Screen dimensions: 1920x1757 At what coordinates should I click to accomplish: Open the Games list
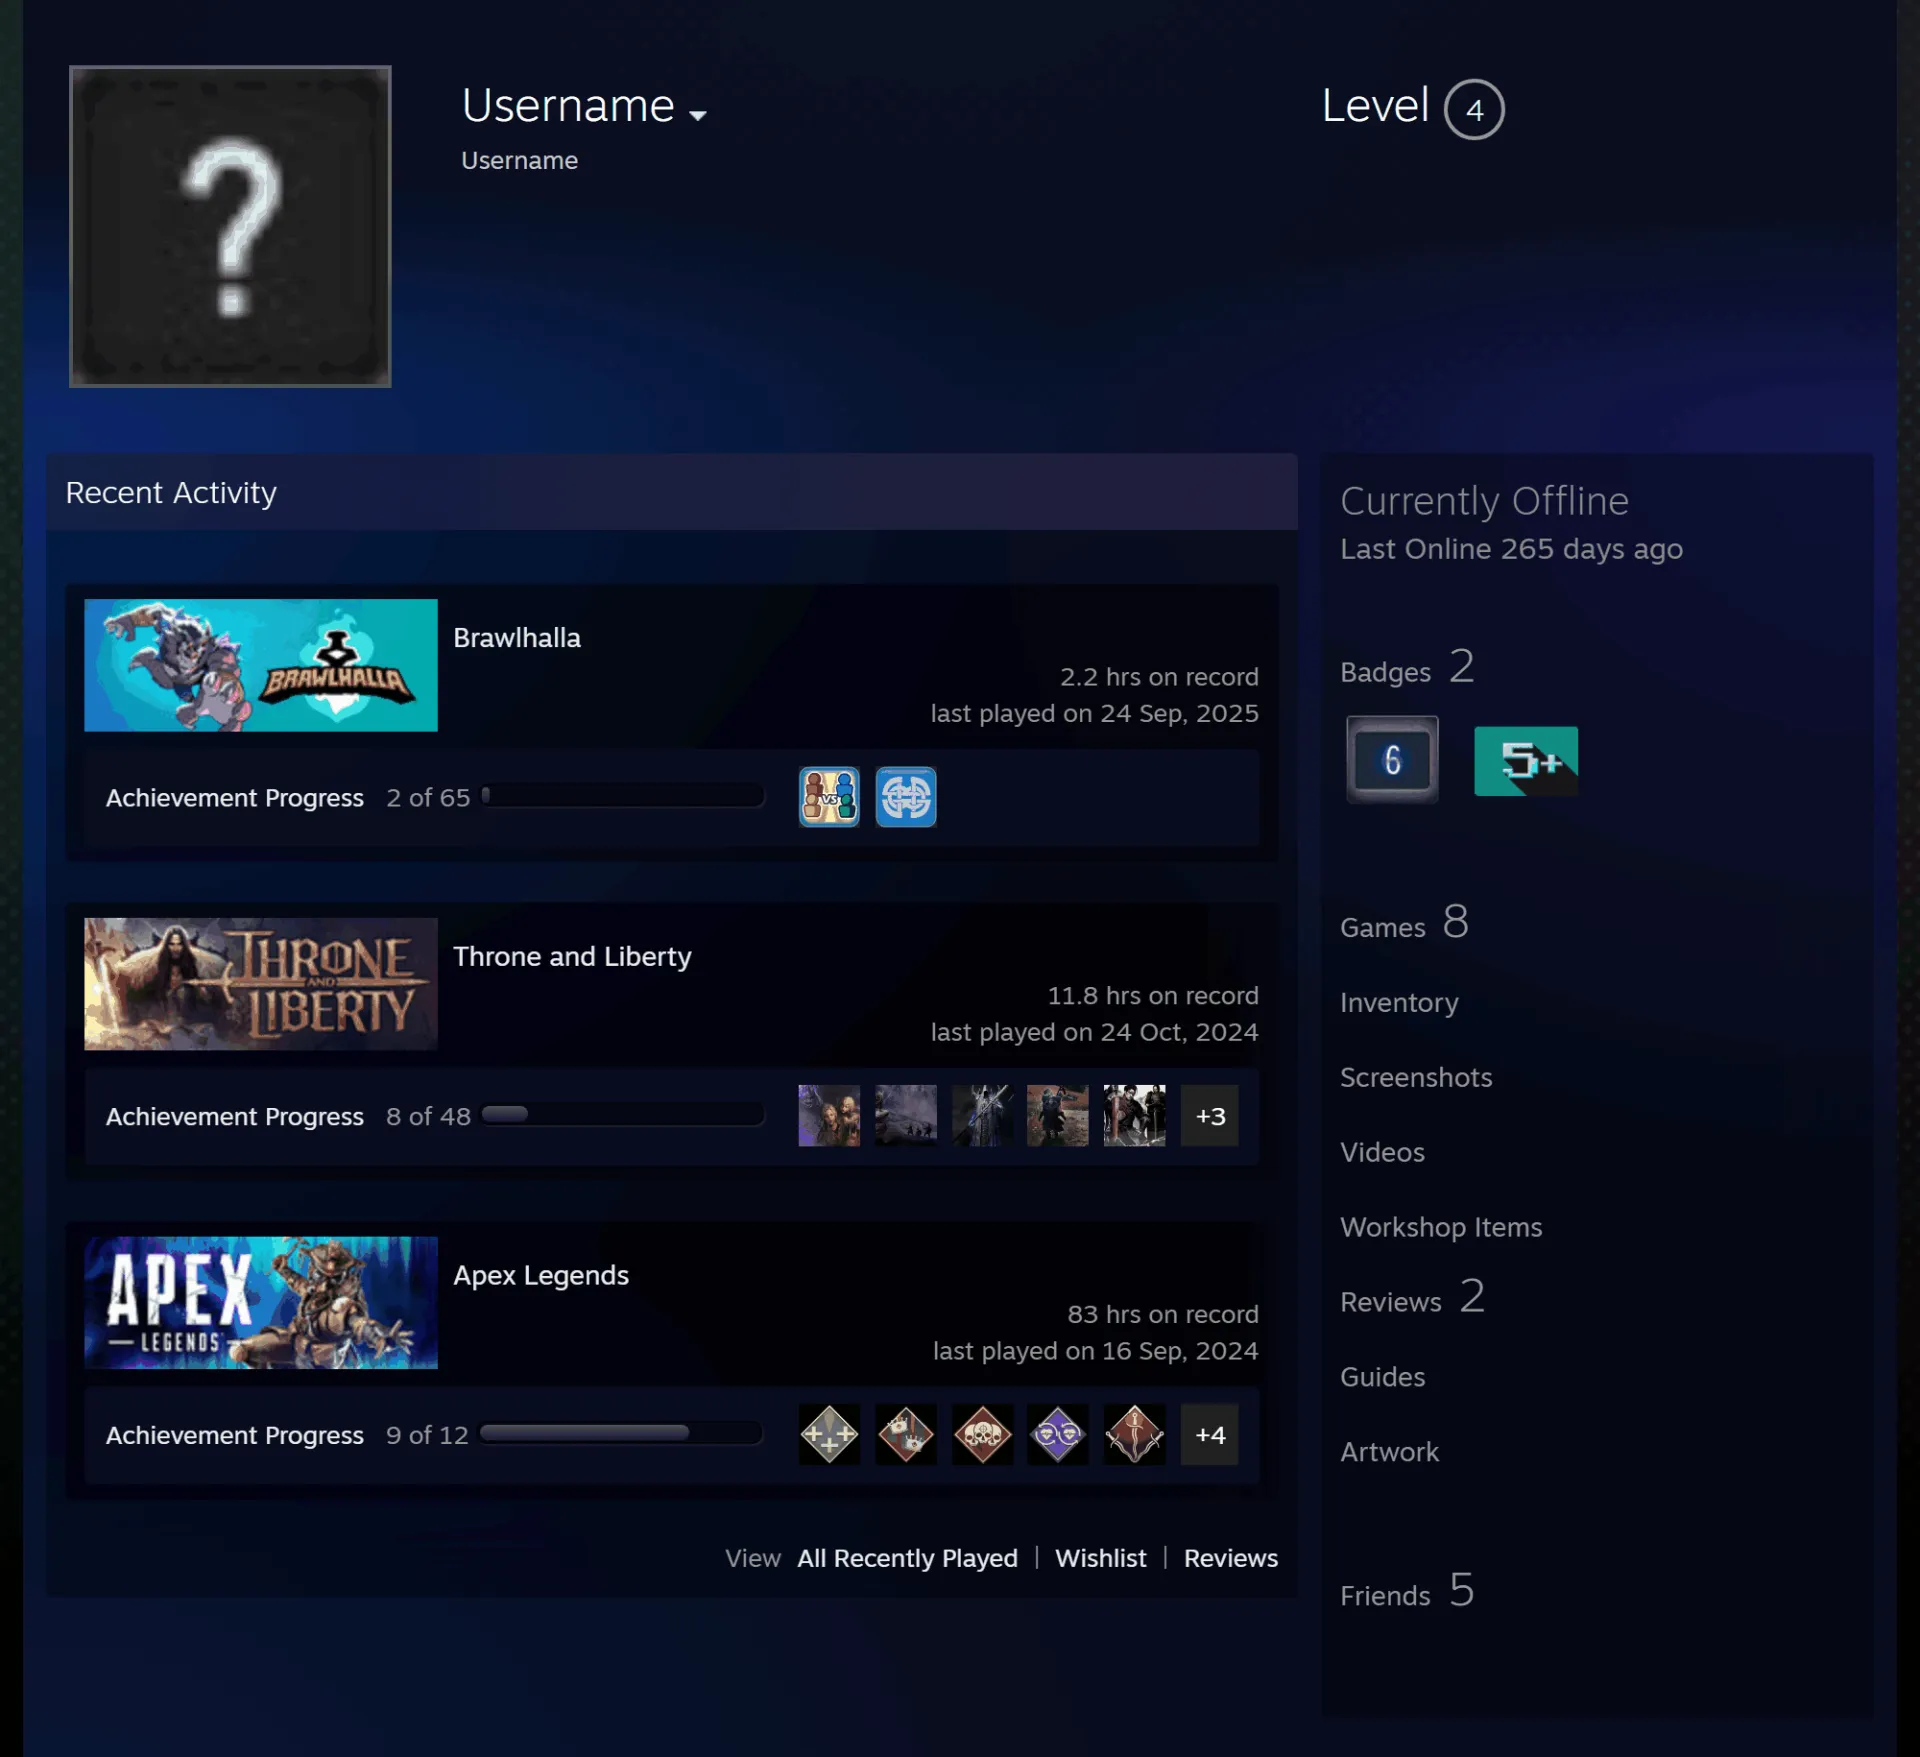[x=1404, y=923]
